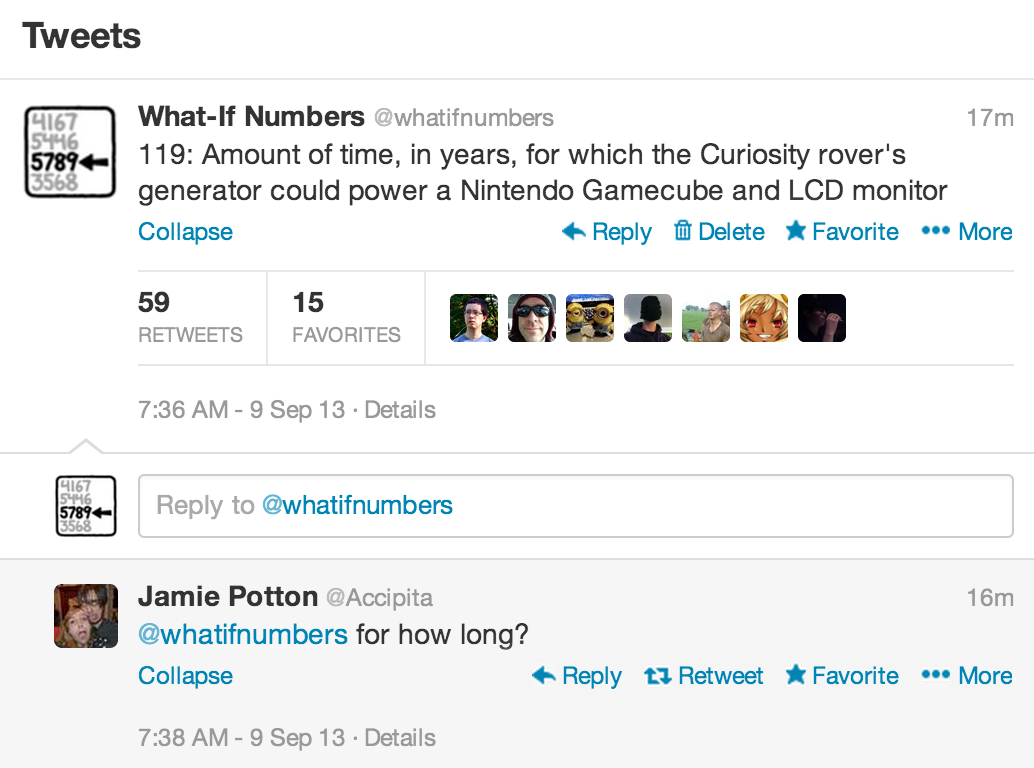View the 15 Favorites list
The image size is (1034, 768).
tap(346, 317)
